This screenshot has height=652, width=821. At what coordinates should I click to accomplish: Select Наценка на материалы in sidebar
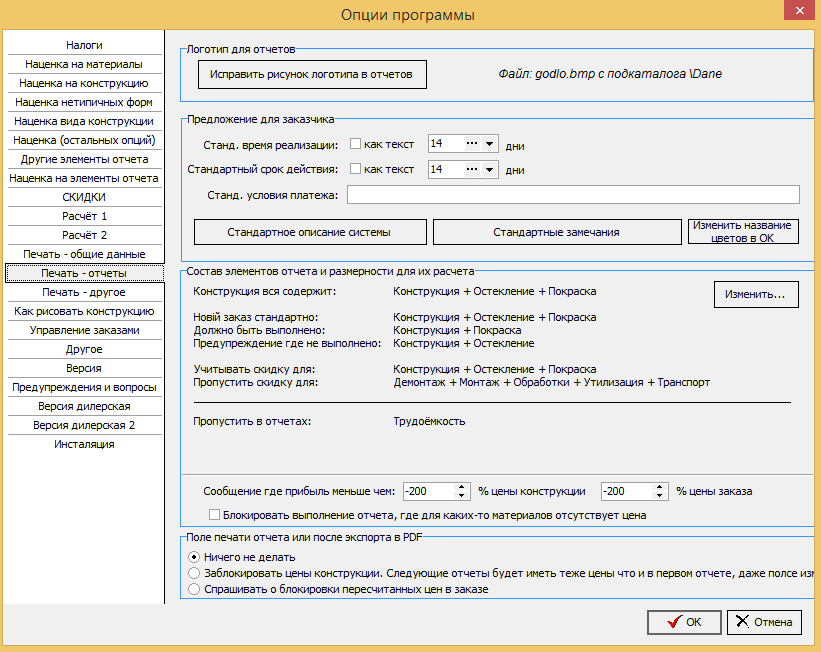[84, 64]
